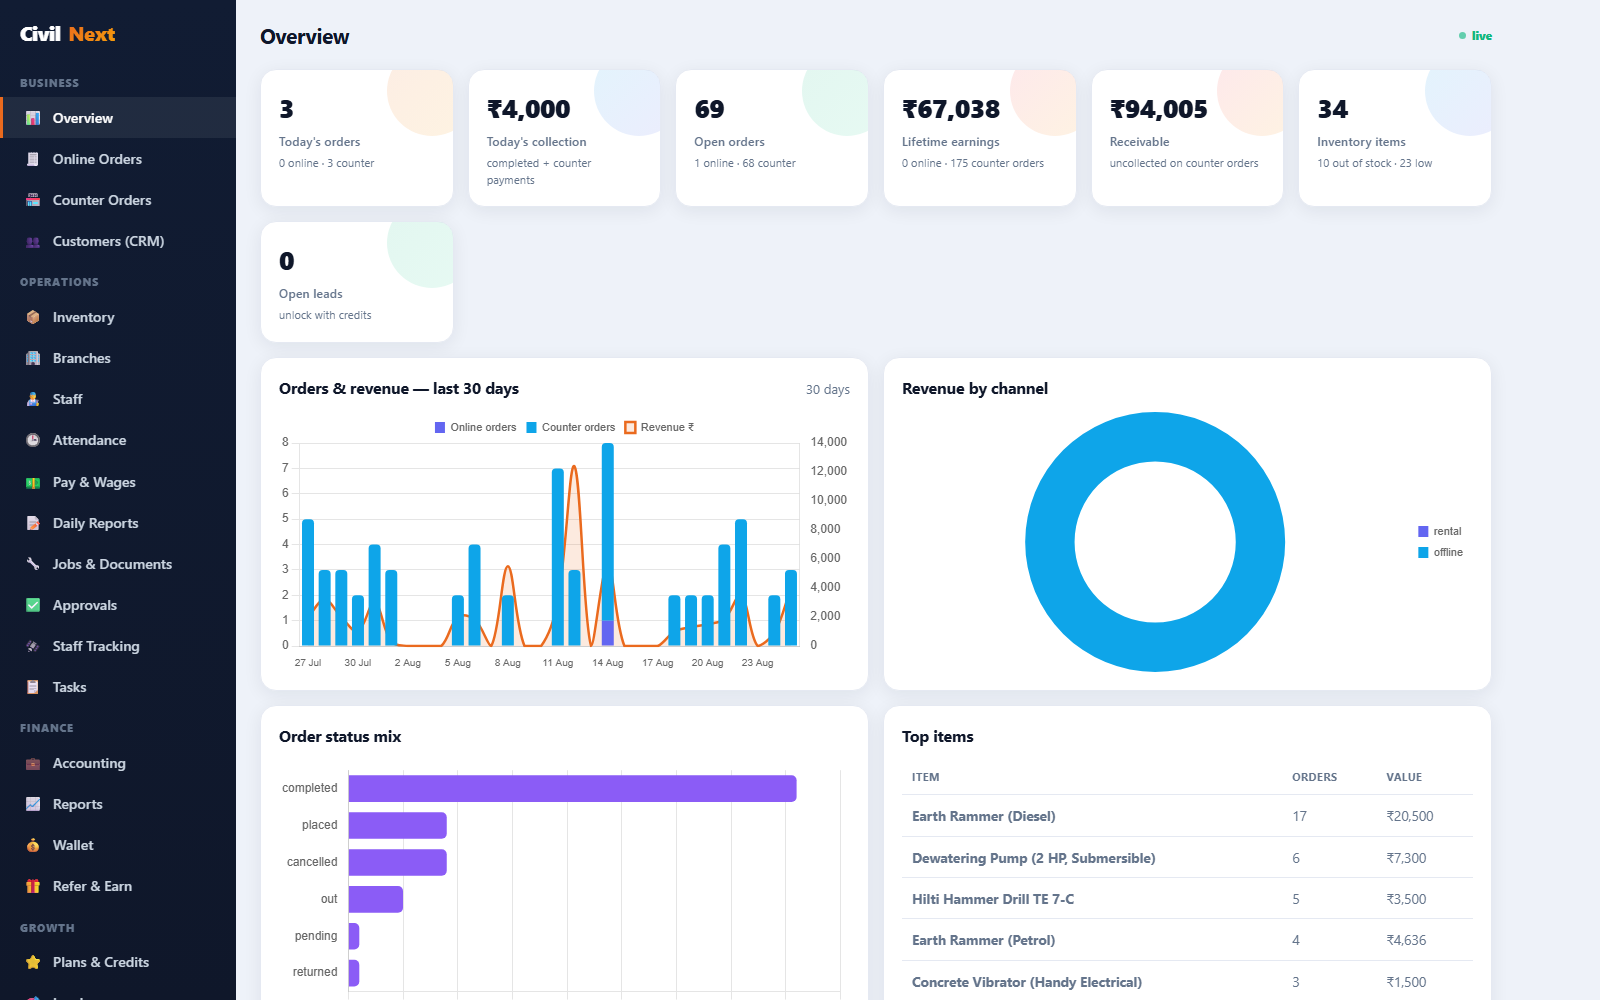Viewport: 1600px width, 1000px height.
Task: Click the ₹20,500 value cell
Action: pos(1410,816)
